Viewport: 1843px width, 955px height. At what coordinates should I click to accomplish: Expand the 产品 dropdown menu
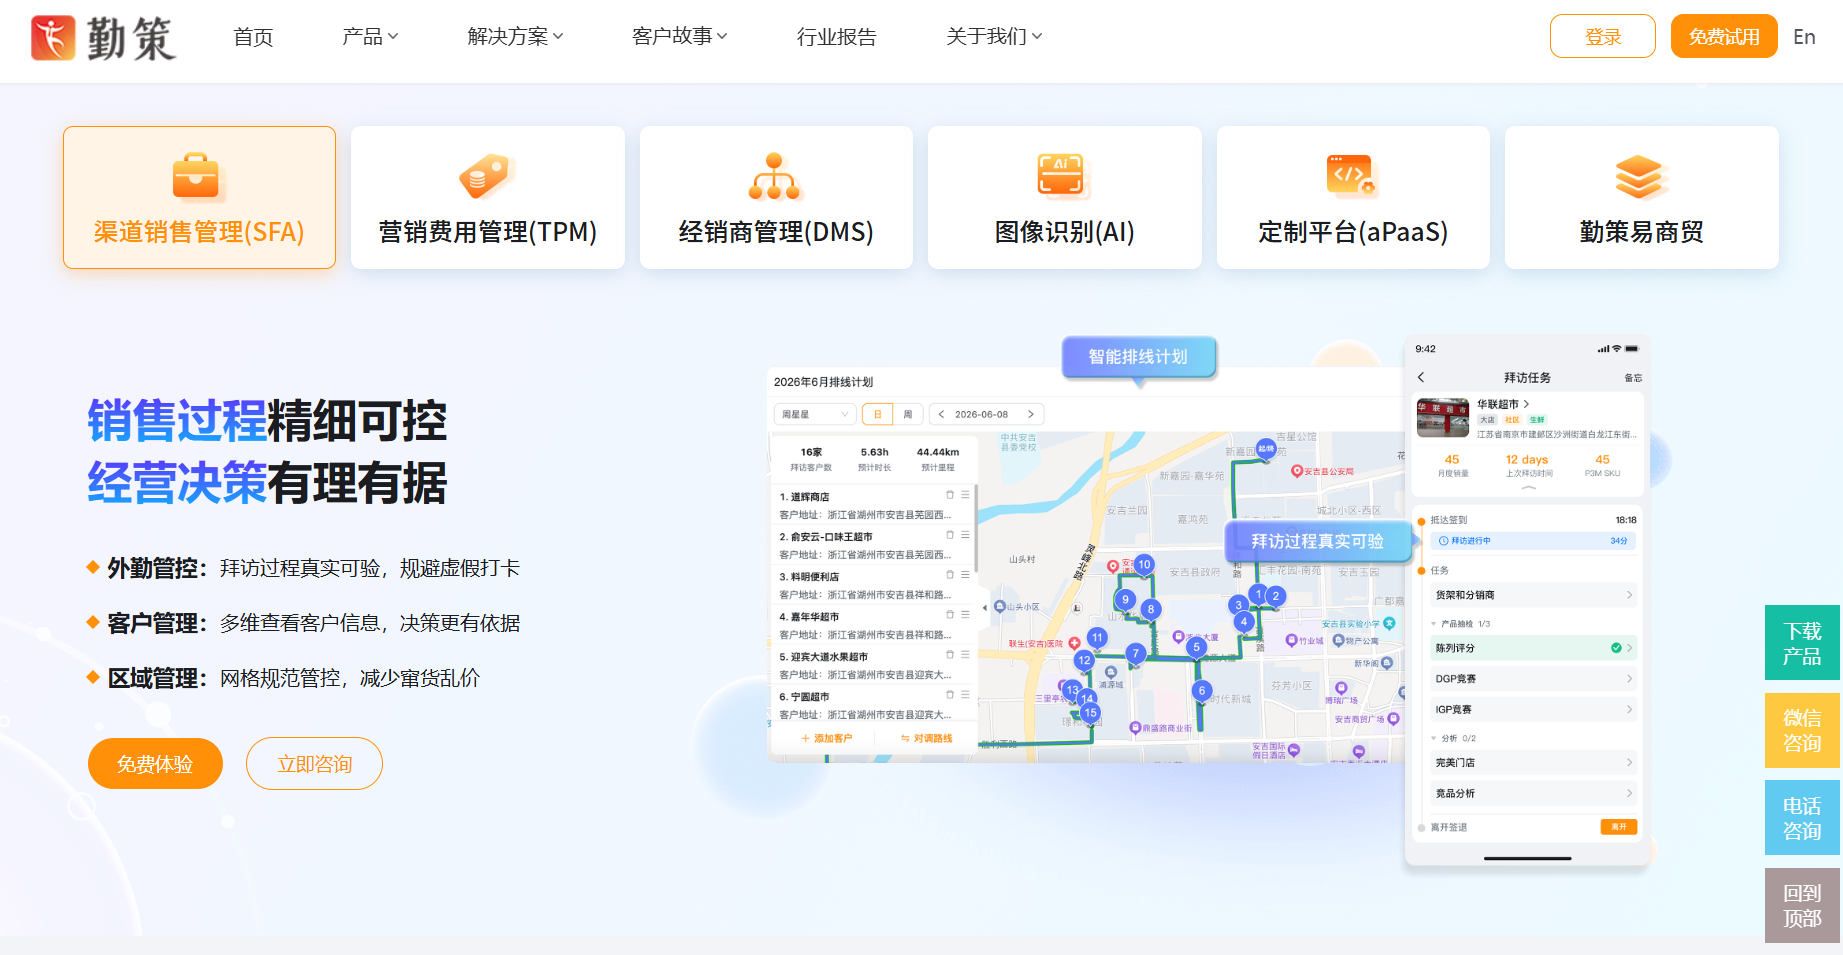[x=370, y=37]
